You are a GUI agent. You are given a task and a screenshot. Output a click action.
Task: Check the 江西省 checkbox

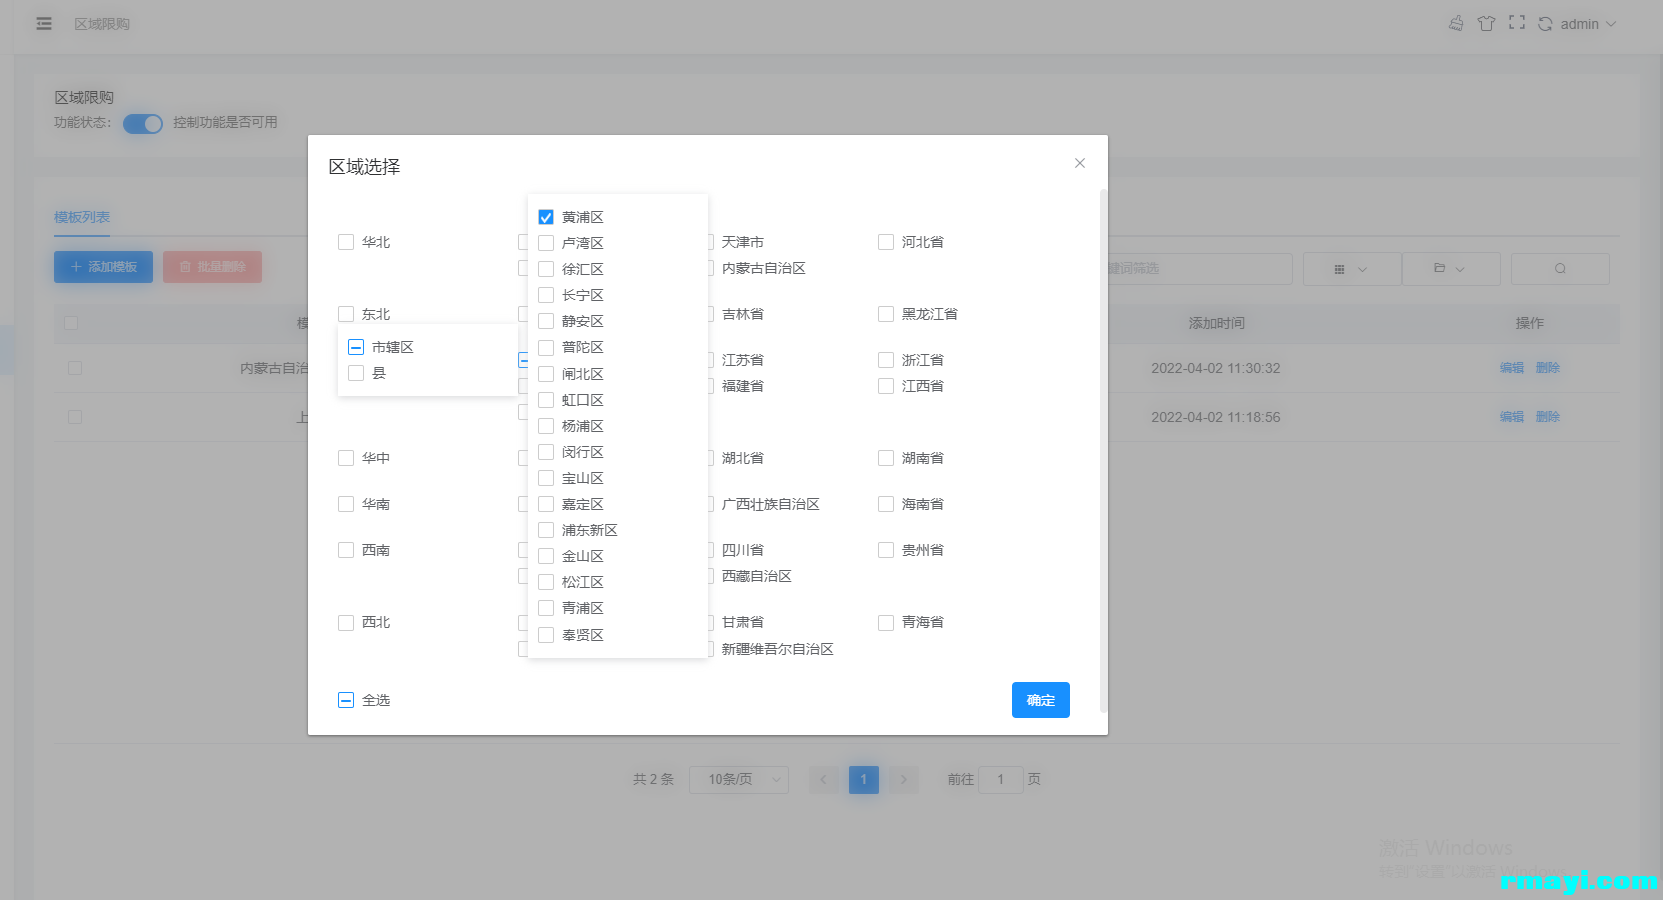pyautogui.click(x=886, y=386)
